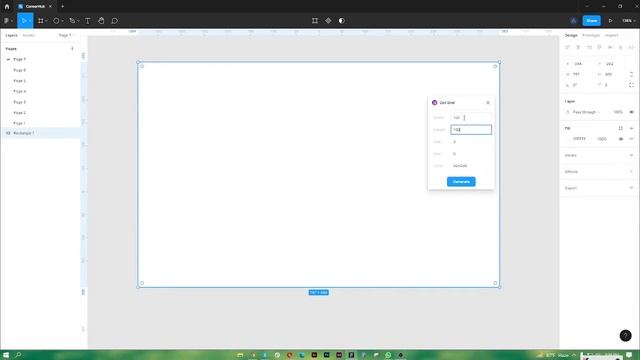
Task: Click the Independent corners icon
Action: coord(631,85)
